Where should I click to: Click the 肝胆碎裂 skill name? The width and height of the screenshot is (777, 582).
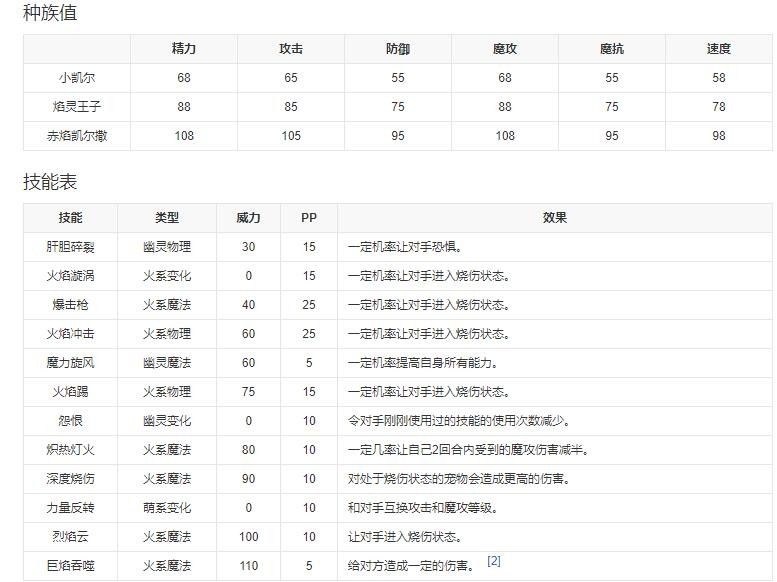click(x=71, y=247)
